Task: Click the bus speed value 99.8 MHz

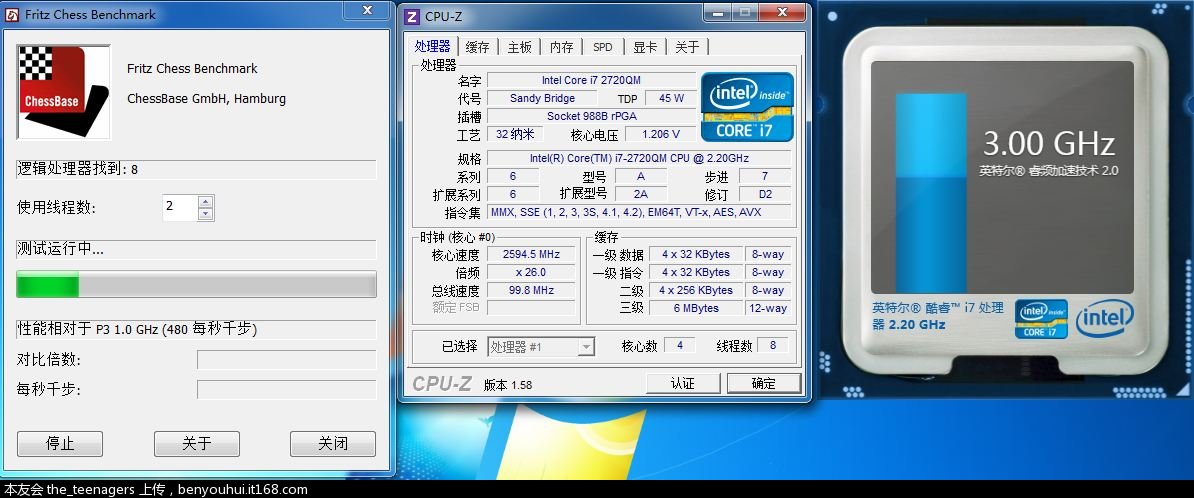Action: click(x=532, y=290)
